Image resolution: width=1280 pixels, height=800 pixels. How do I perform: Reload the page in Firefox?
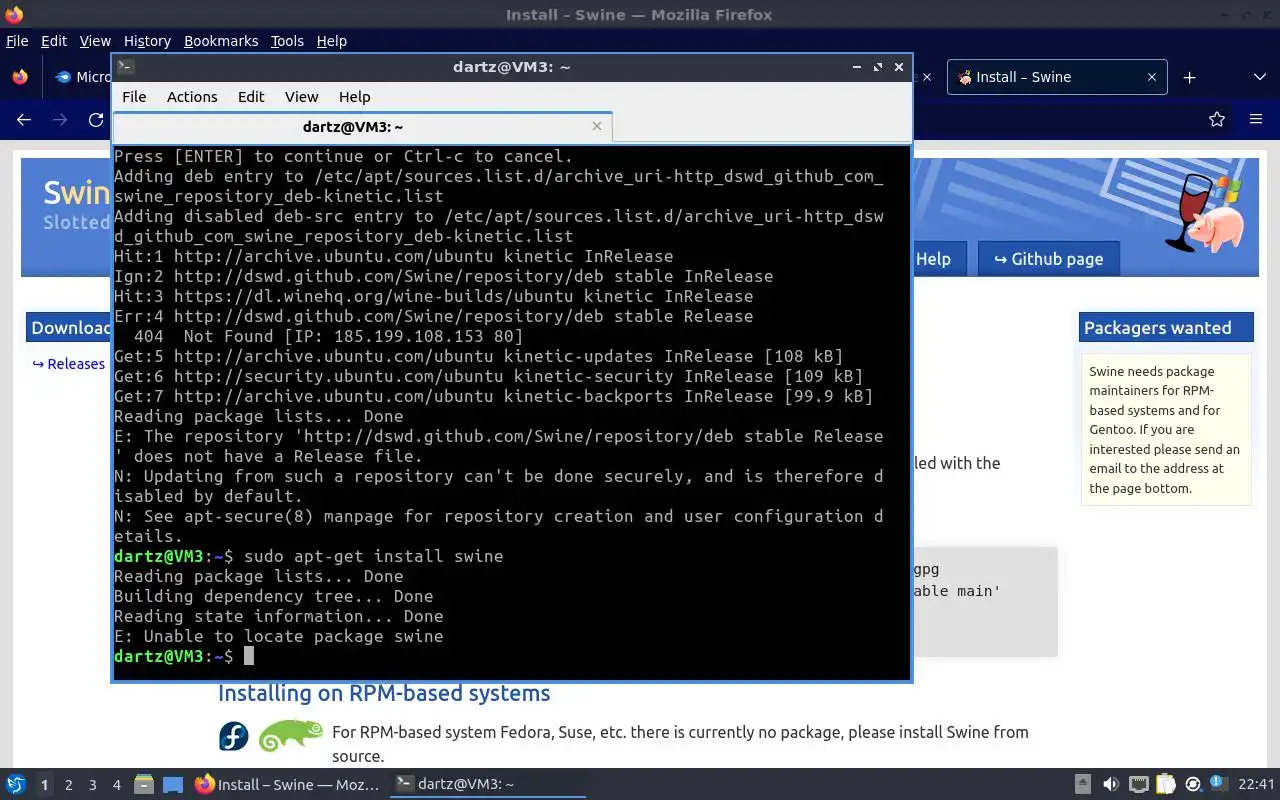coord(96,120)
